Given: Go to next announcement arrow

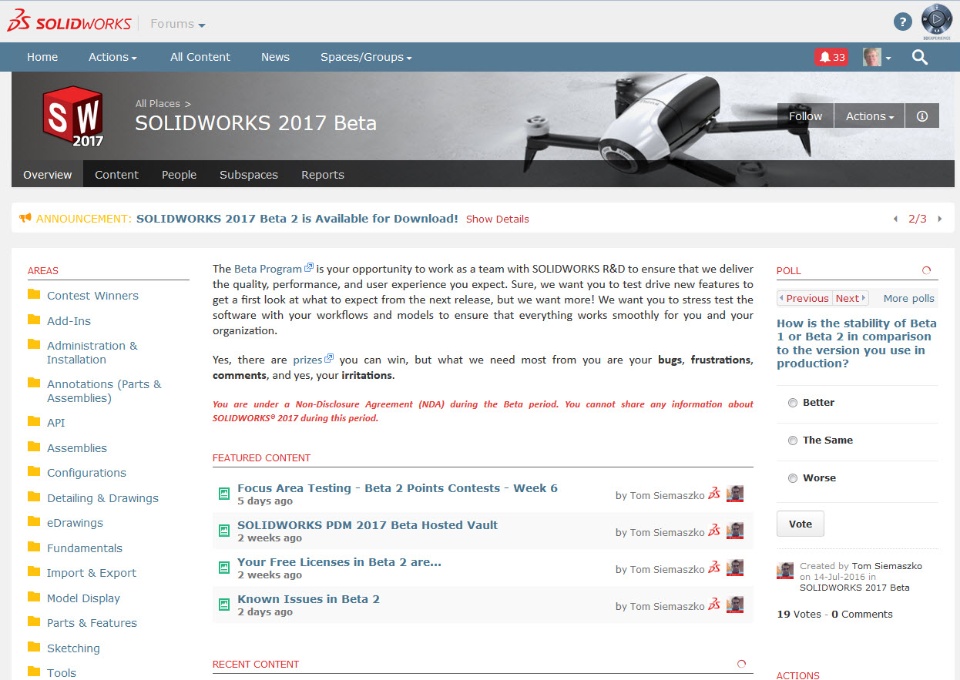Looking at the screenshot, I should tap(940, 219).
